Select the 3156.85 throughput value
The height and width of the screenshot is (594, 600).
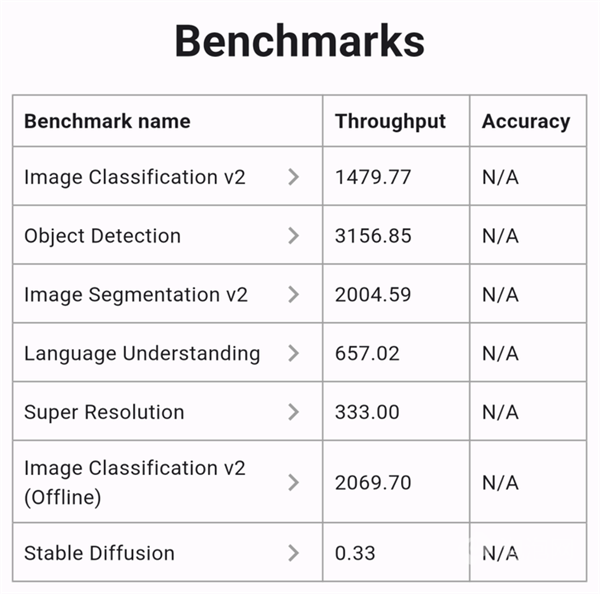(373, 236)
